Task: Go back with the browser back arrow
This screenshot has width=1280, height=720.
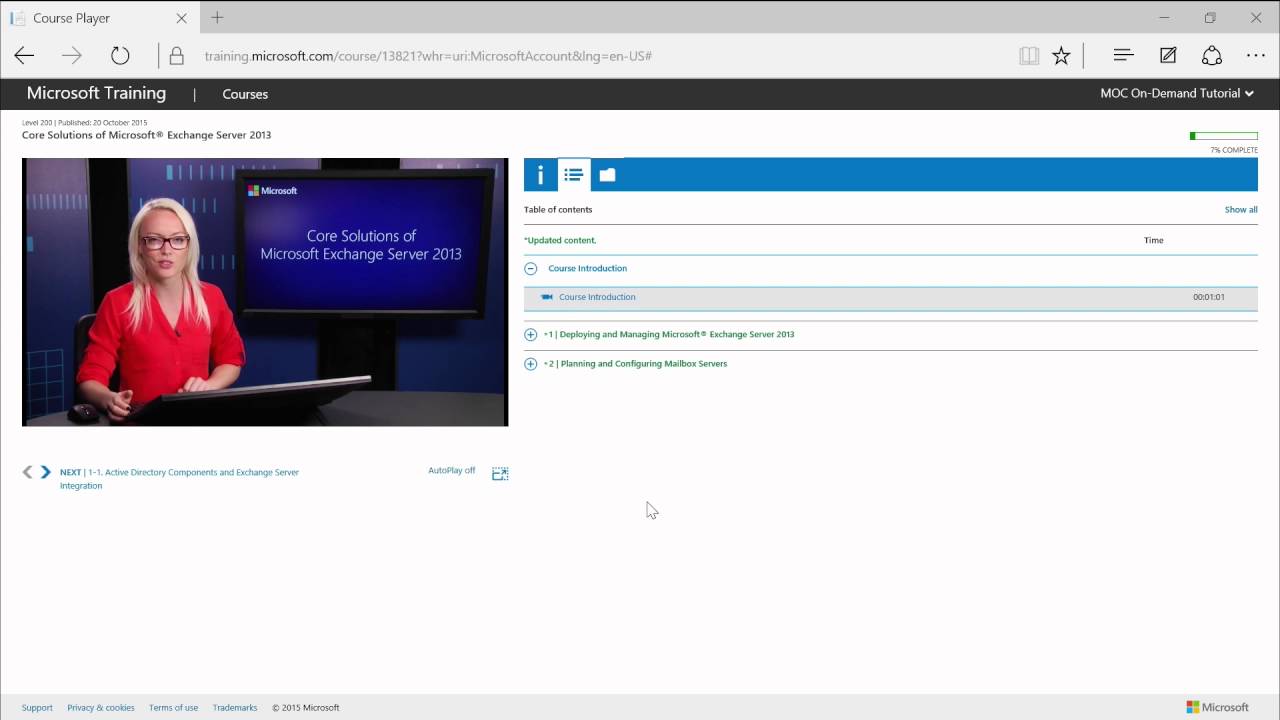Action: [x=24, y=56]
